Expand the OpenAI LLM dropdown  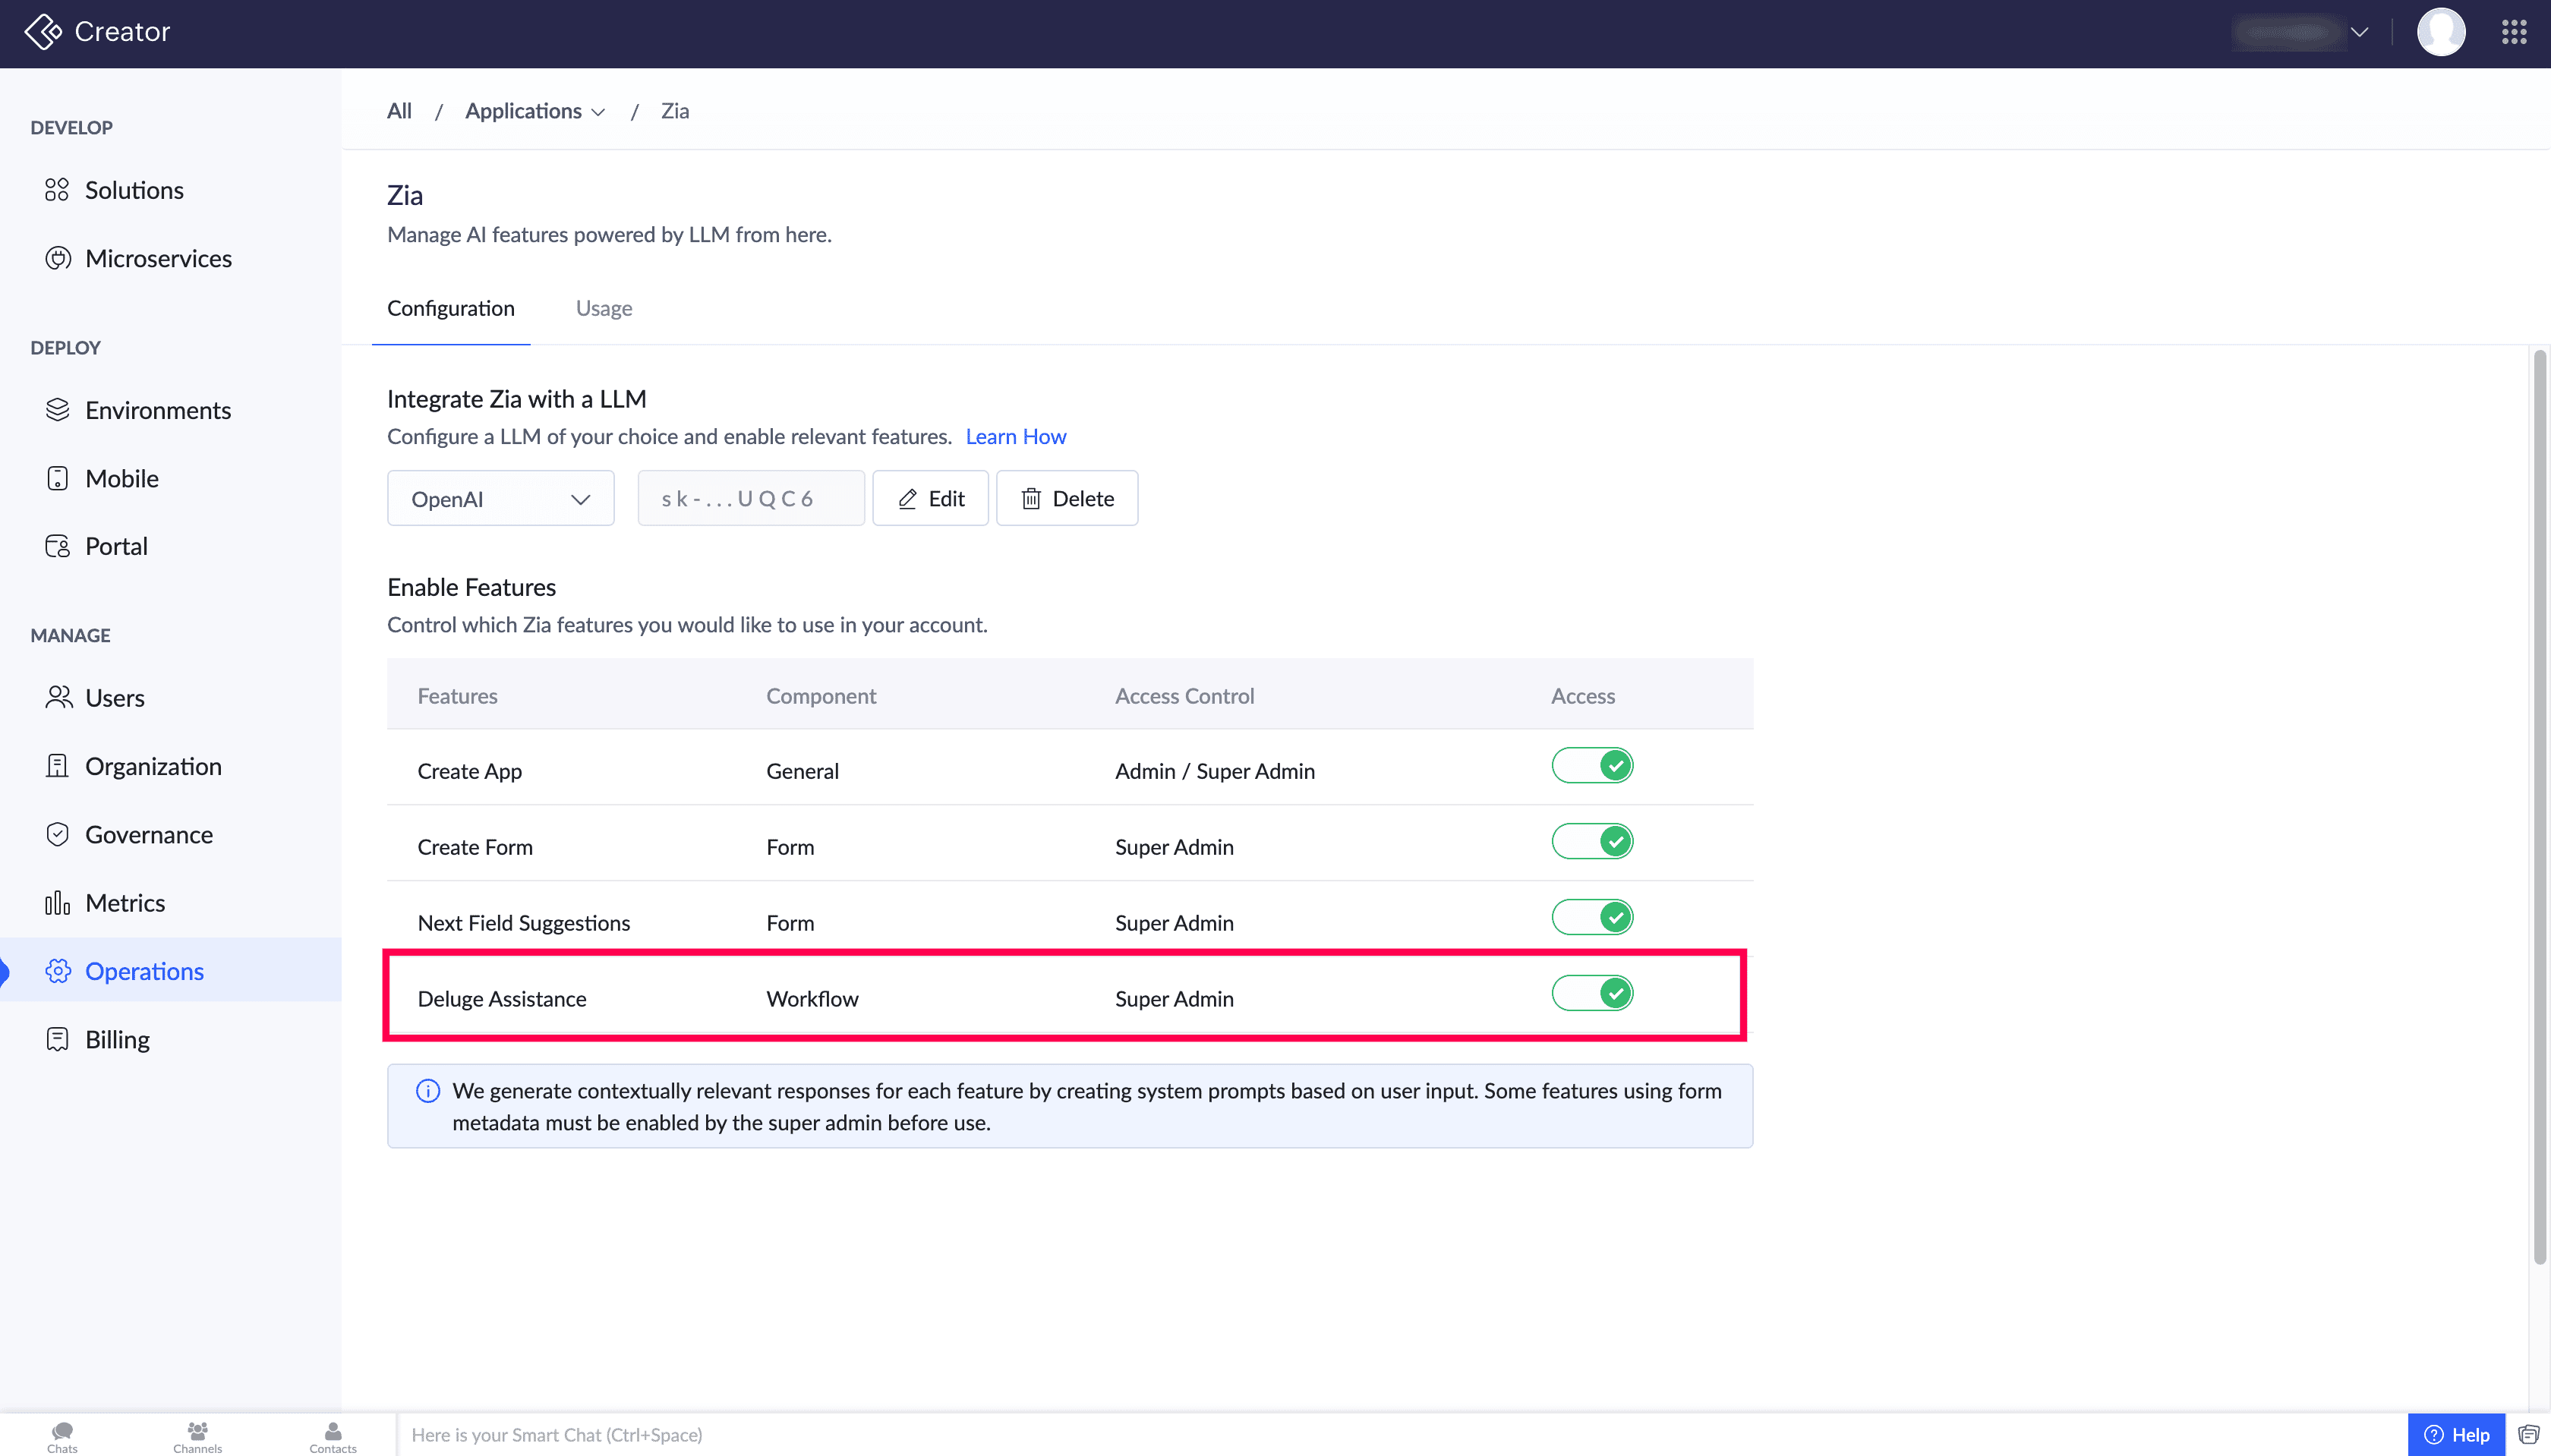coord(500,498)
